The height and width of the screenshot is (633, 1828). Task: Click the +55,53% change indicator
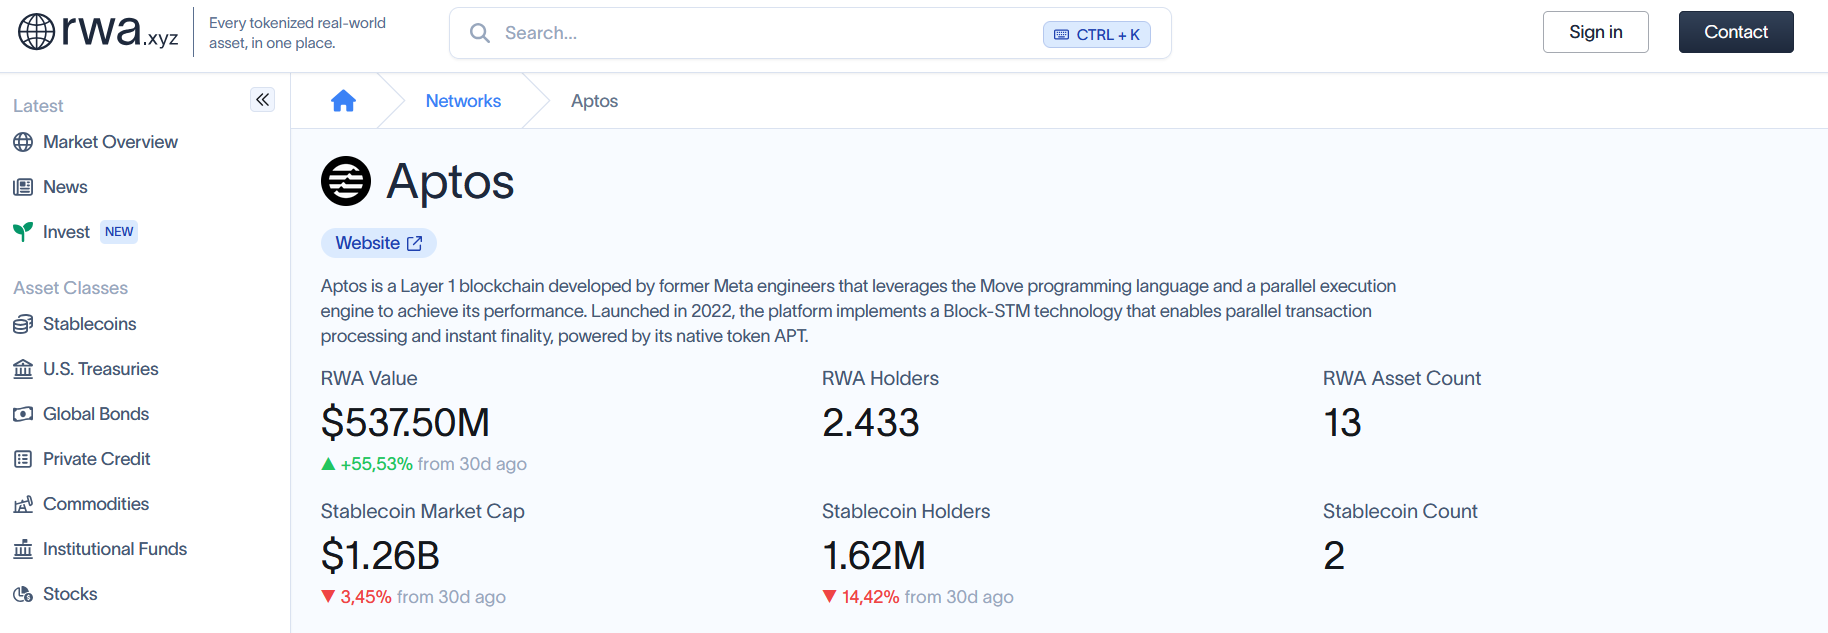click(367, 464)
